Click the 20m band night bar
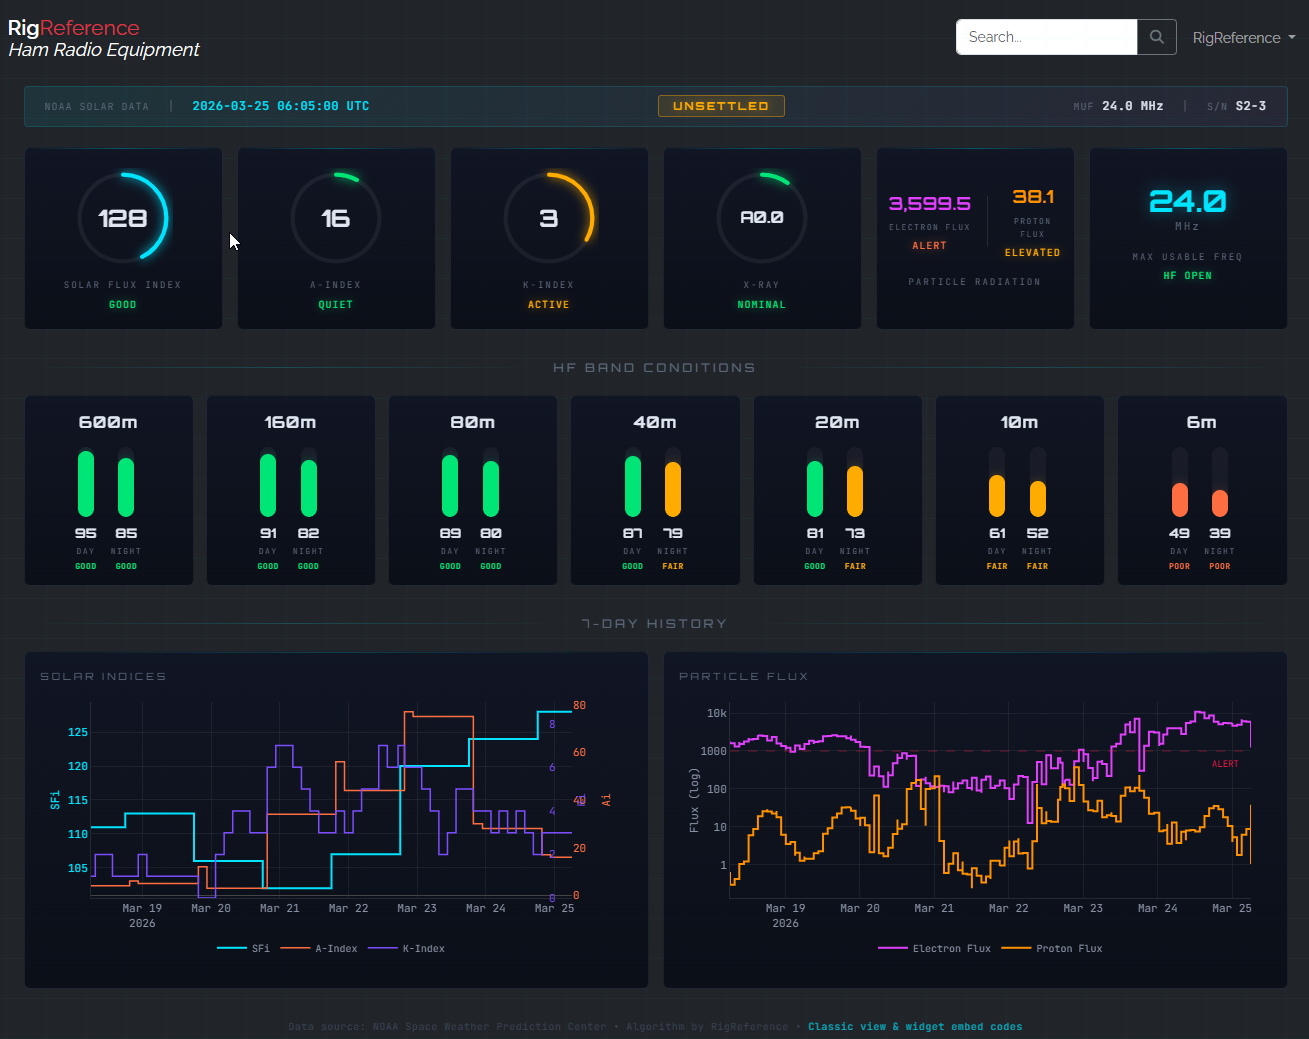The width and height of the screenshot is (1309, 1039). point(855,484)
